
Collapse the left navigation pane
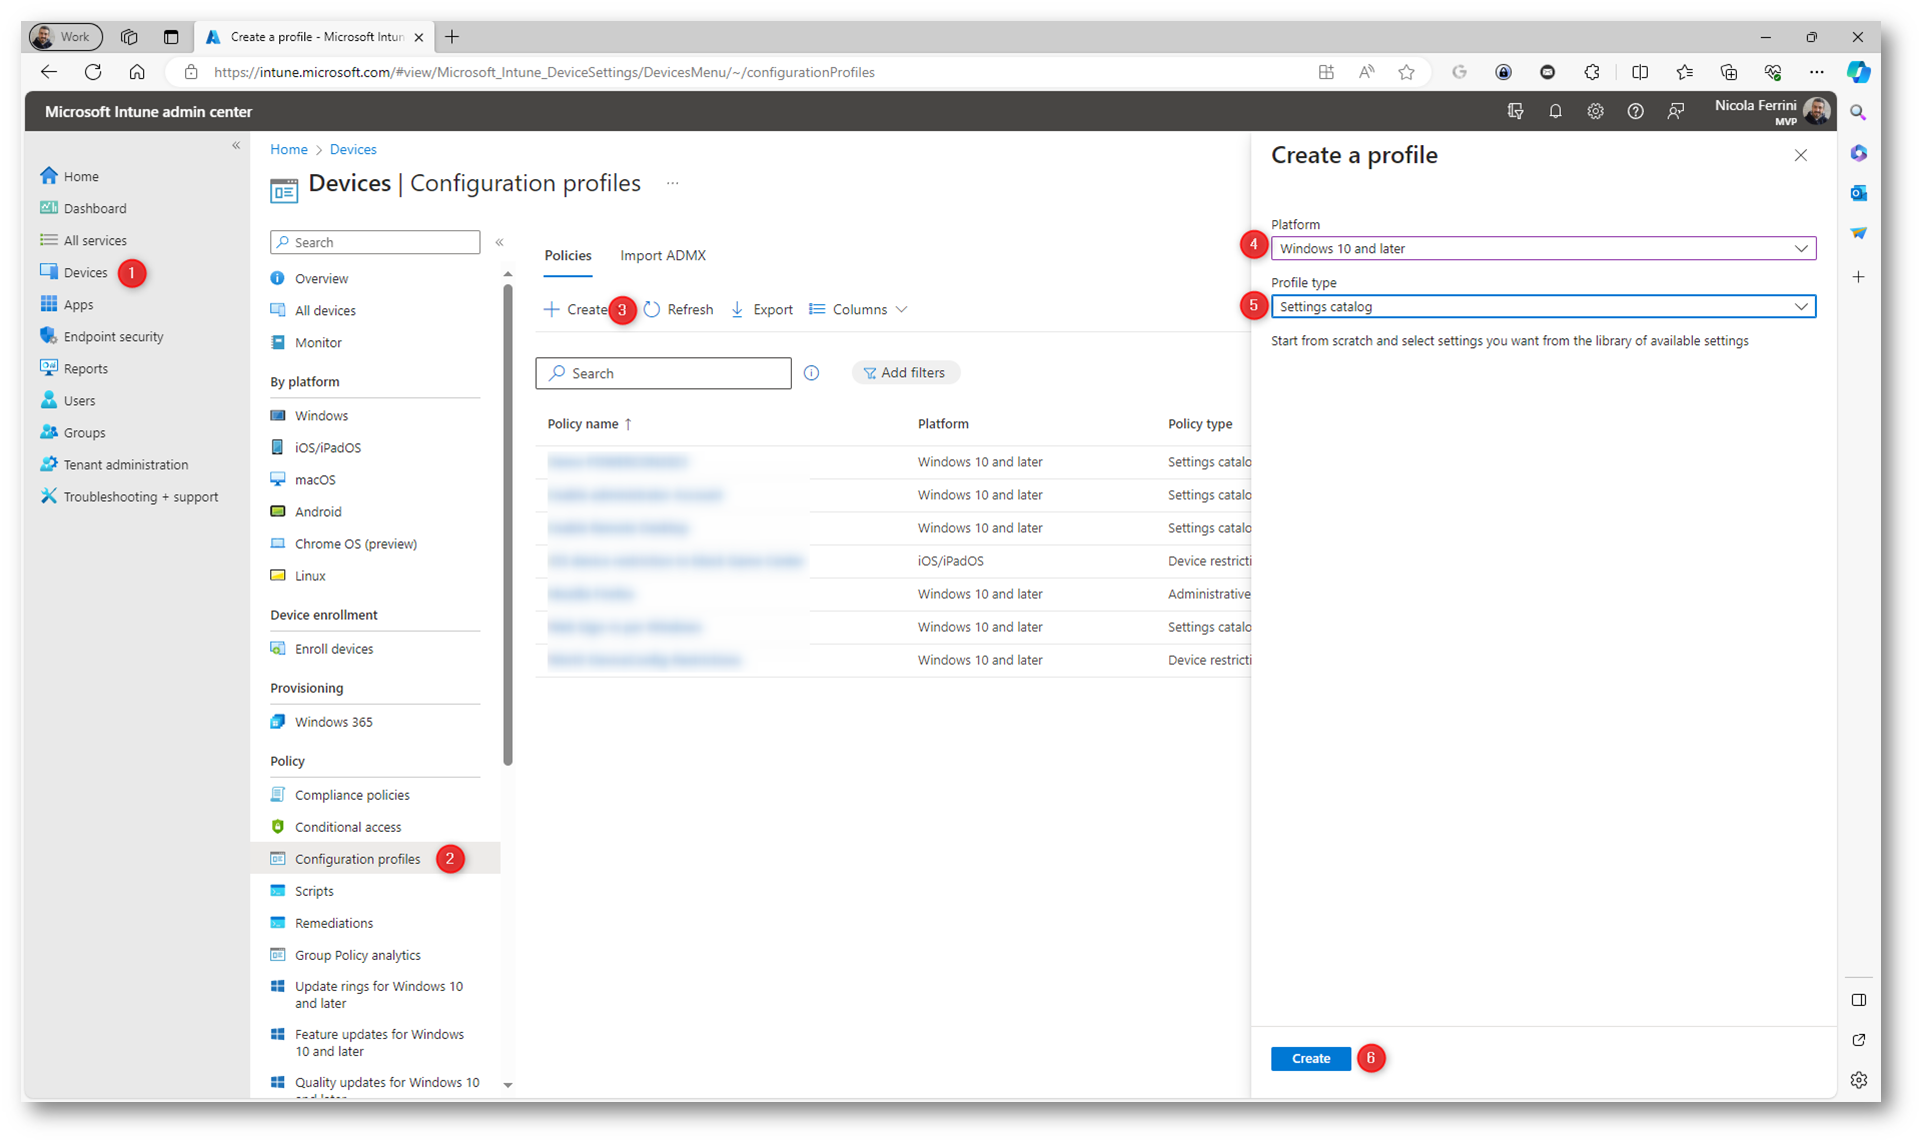click(236, 146)
